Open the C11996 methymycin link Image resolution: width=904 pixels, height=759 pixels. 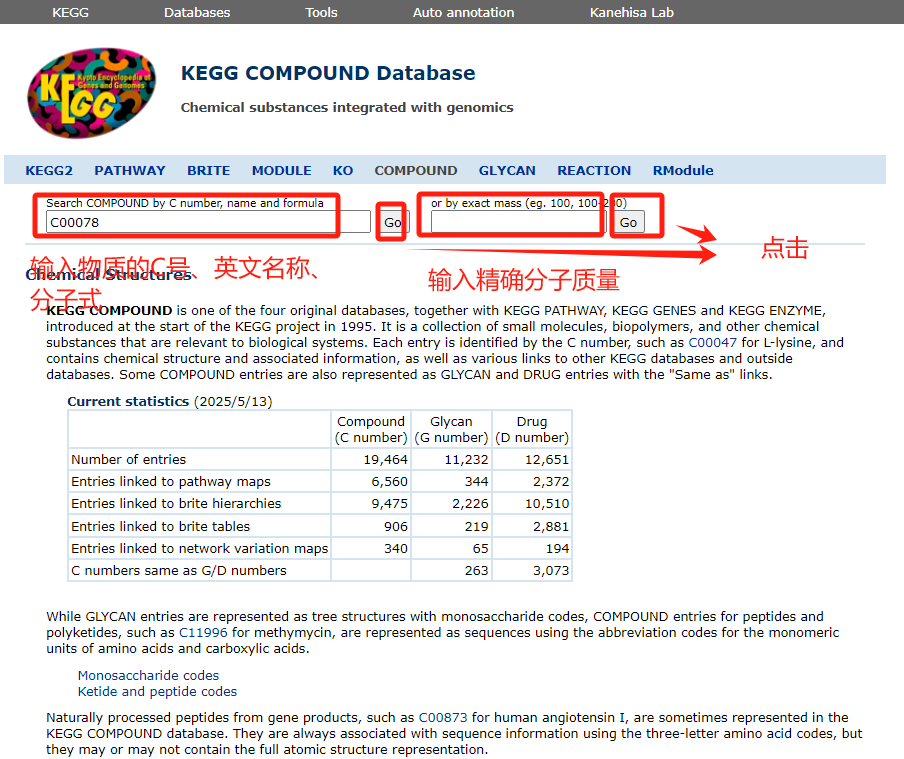tap(203, 633)
